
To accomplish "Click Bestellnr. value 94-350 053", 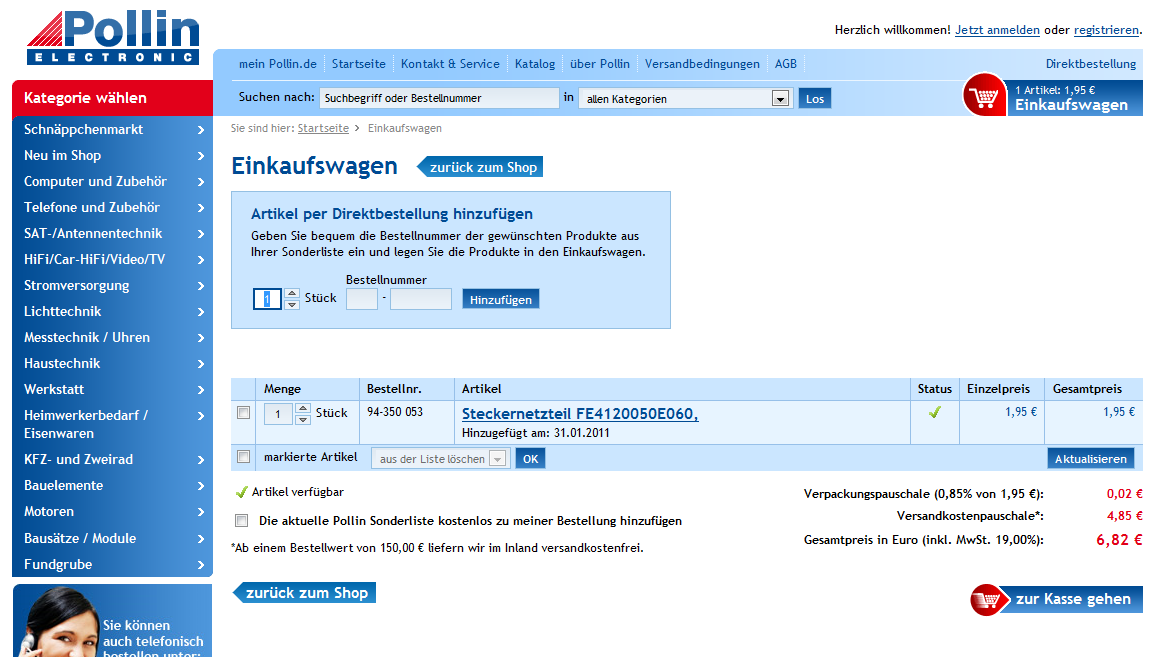I will click(x=395, y=412).
